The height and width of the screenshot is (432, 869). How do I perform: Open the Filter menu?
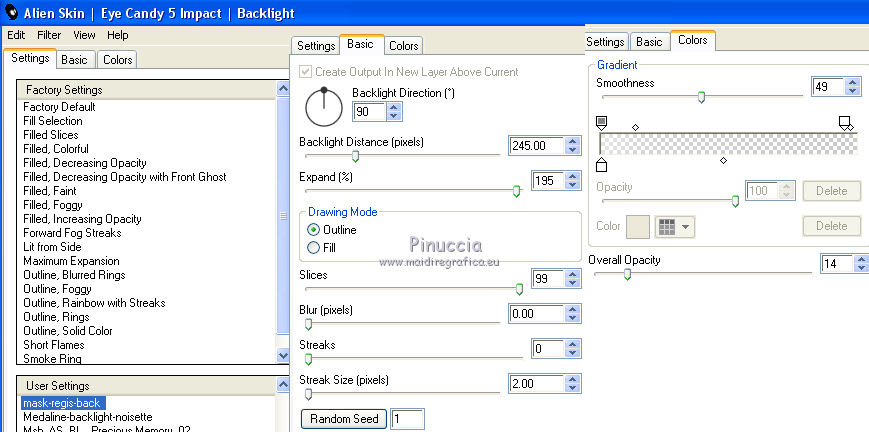pos(49,35)
